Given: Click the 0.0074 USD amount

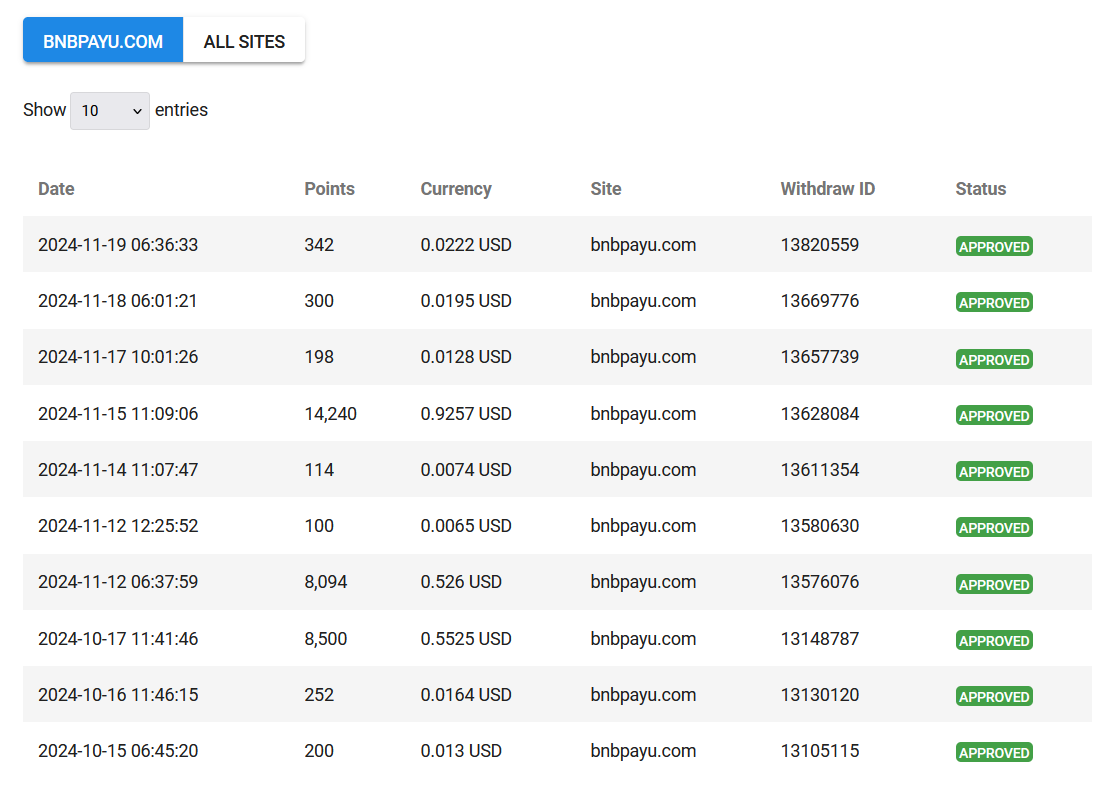Looking at the screenshot, I should (x=466, y=470).
